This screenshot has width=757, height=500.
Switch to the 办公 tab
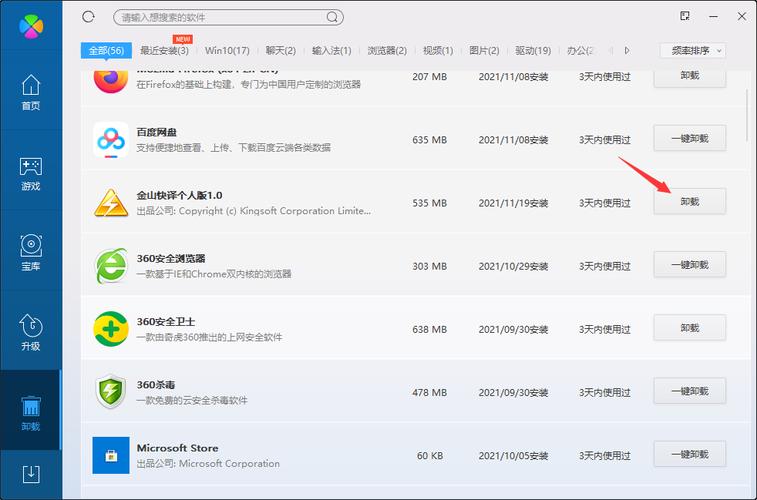coord(580,50)
